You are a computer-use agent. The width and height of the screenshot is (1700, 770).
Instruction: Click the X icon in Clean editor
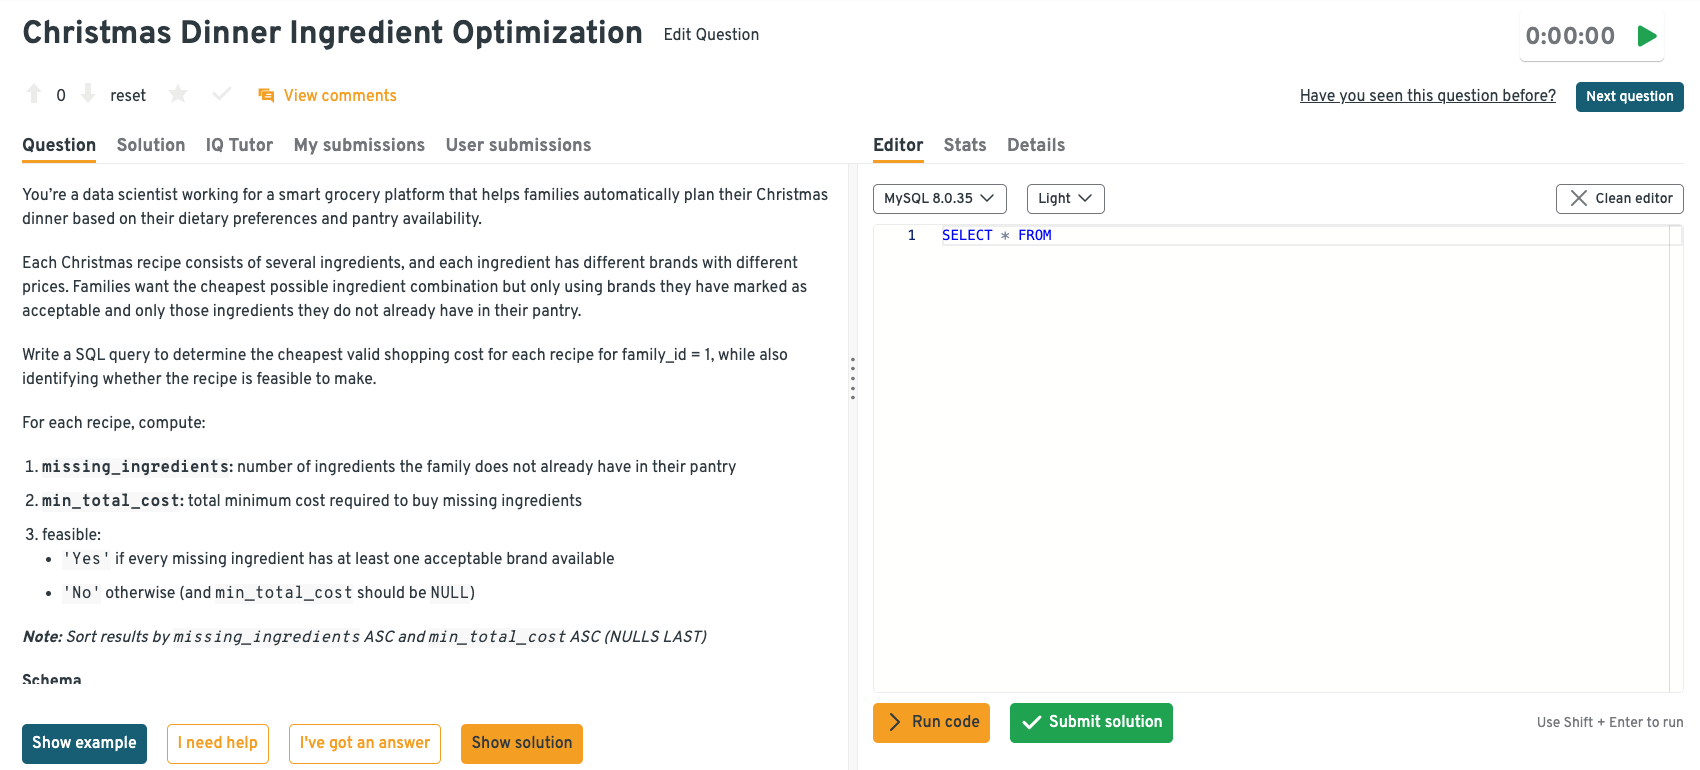(1578, 198)
